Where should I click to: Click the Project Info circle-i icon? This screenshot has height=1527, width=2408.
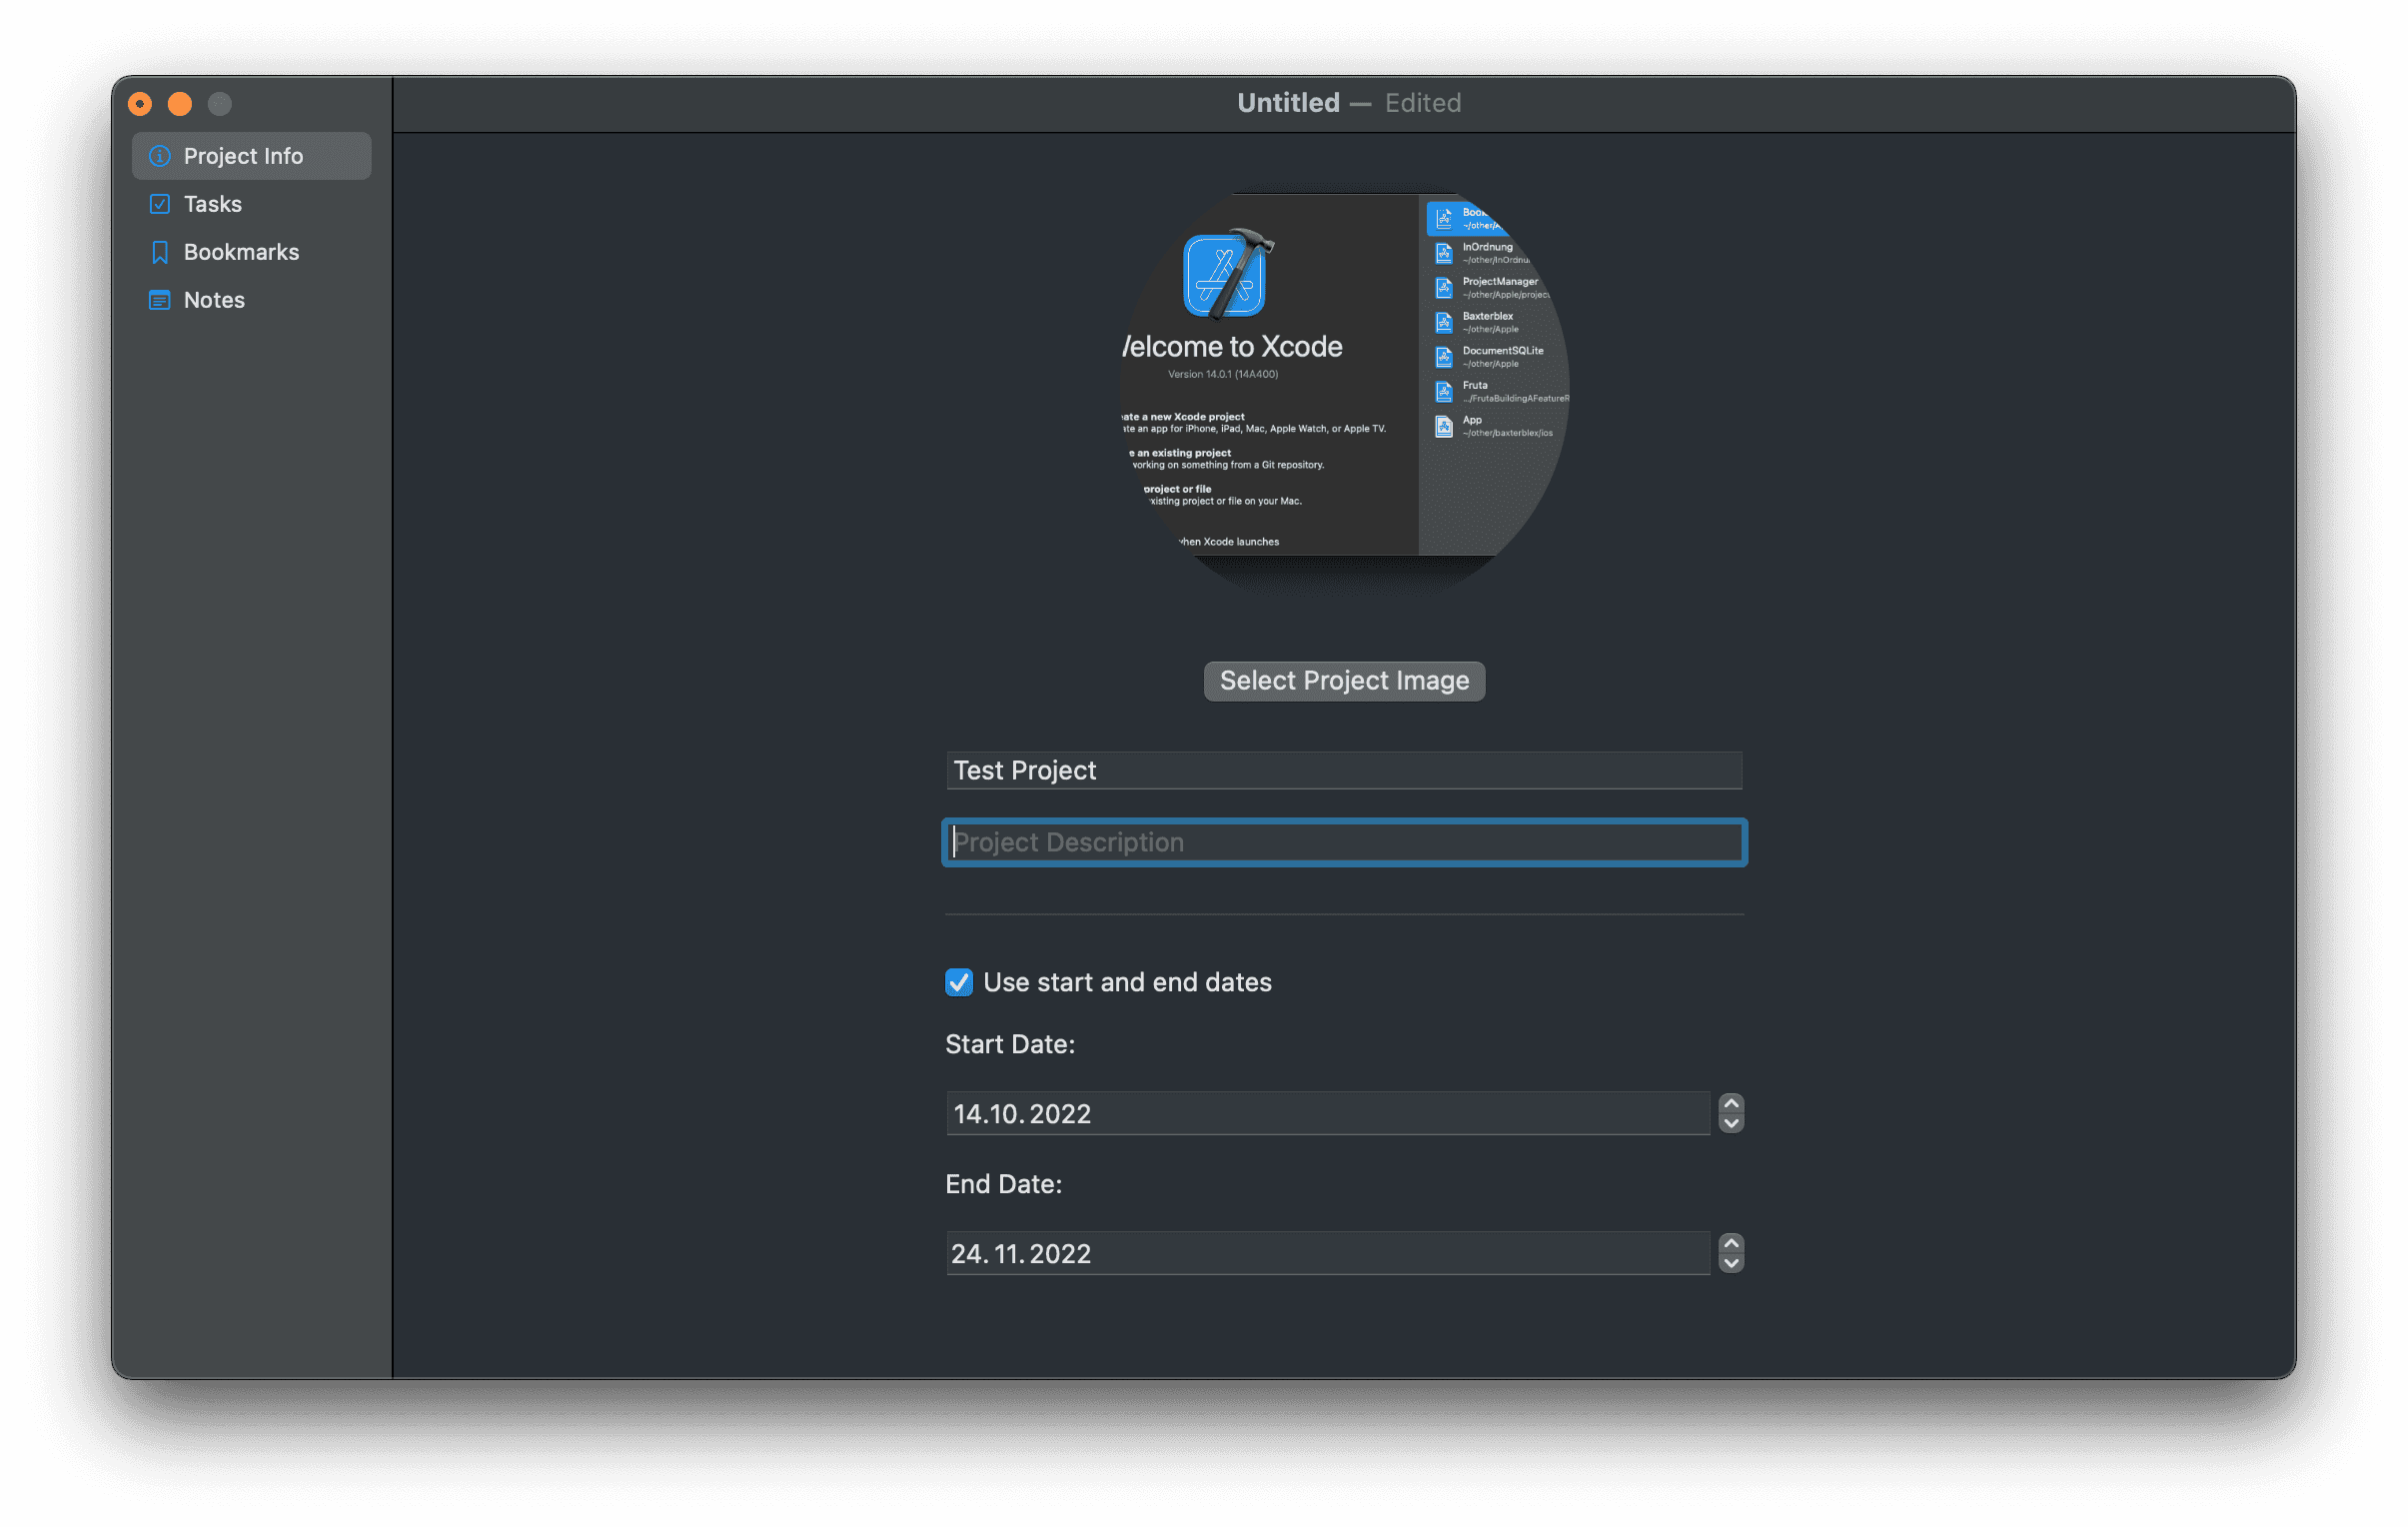tap(160, 156)
